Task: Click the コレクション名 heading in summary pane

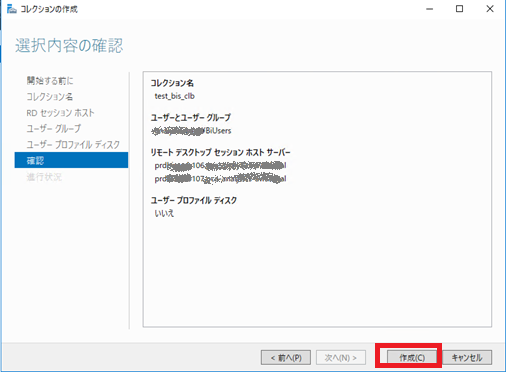Action: 172,83
